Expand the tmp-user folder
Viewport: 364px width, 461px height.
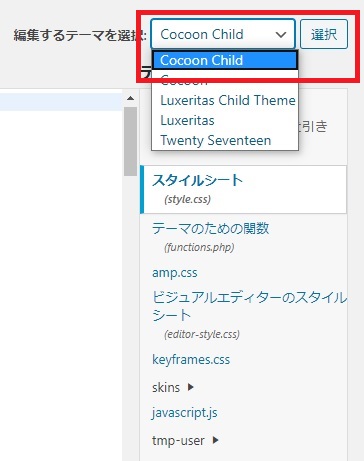185,441
